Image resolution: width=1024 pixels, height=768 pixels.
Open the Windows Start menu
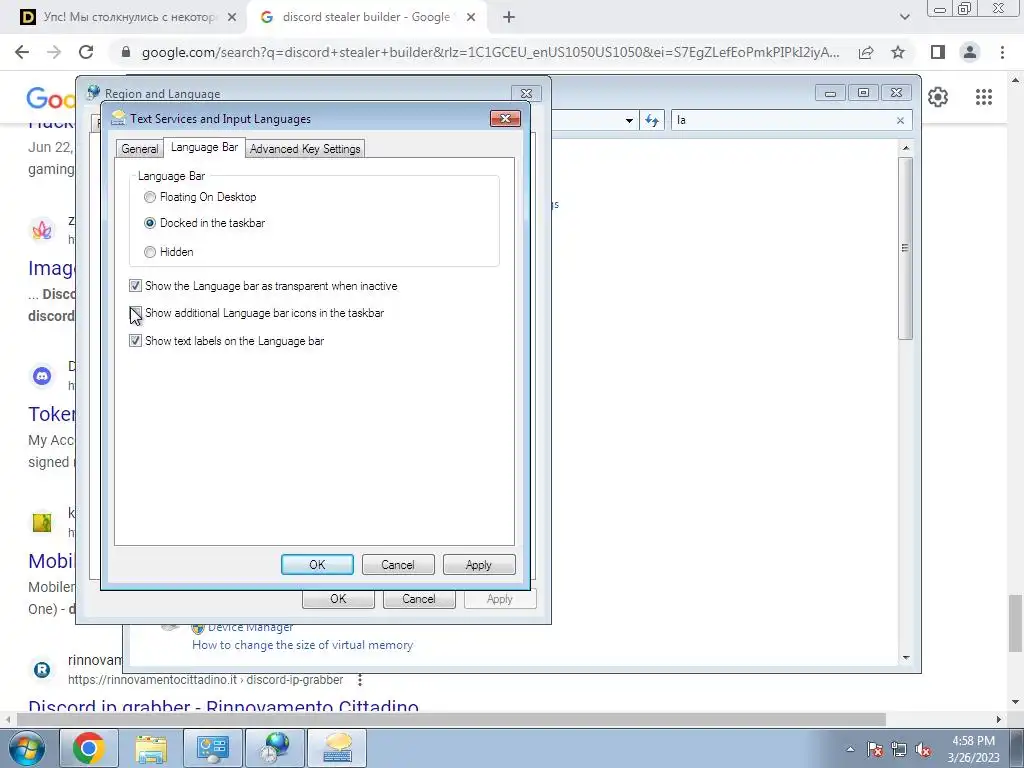pos(27,748)
